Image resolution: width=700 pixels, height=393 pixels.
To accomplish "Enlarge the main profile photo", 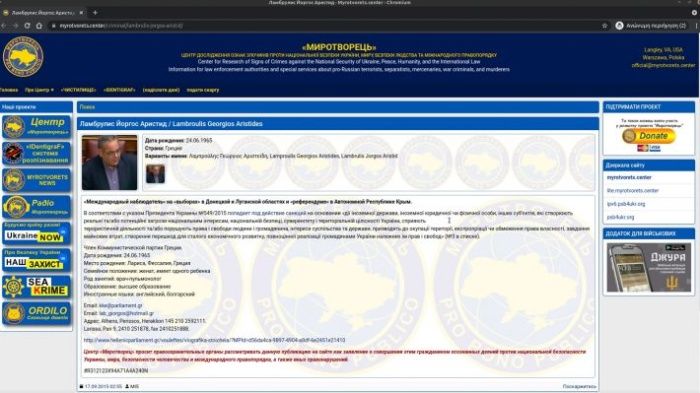I will click(x=109, y=163).
